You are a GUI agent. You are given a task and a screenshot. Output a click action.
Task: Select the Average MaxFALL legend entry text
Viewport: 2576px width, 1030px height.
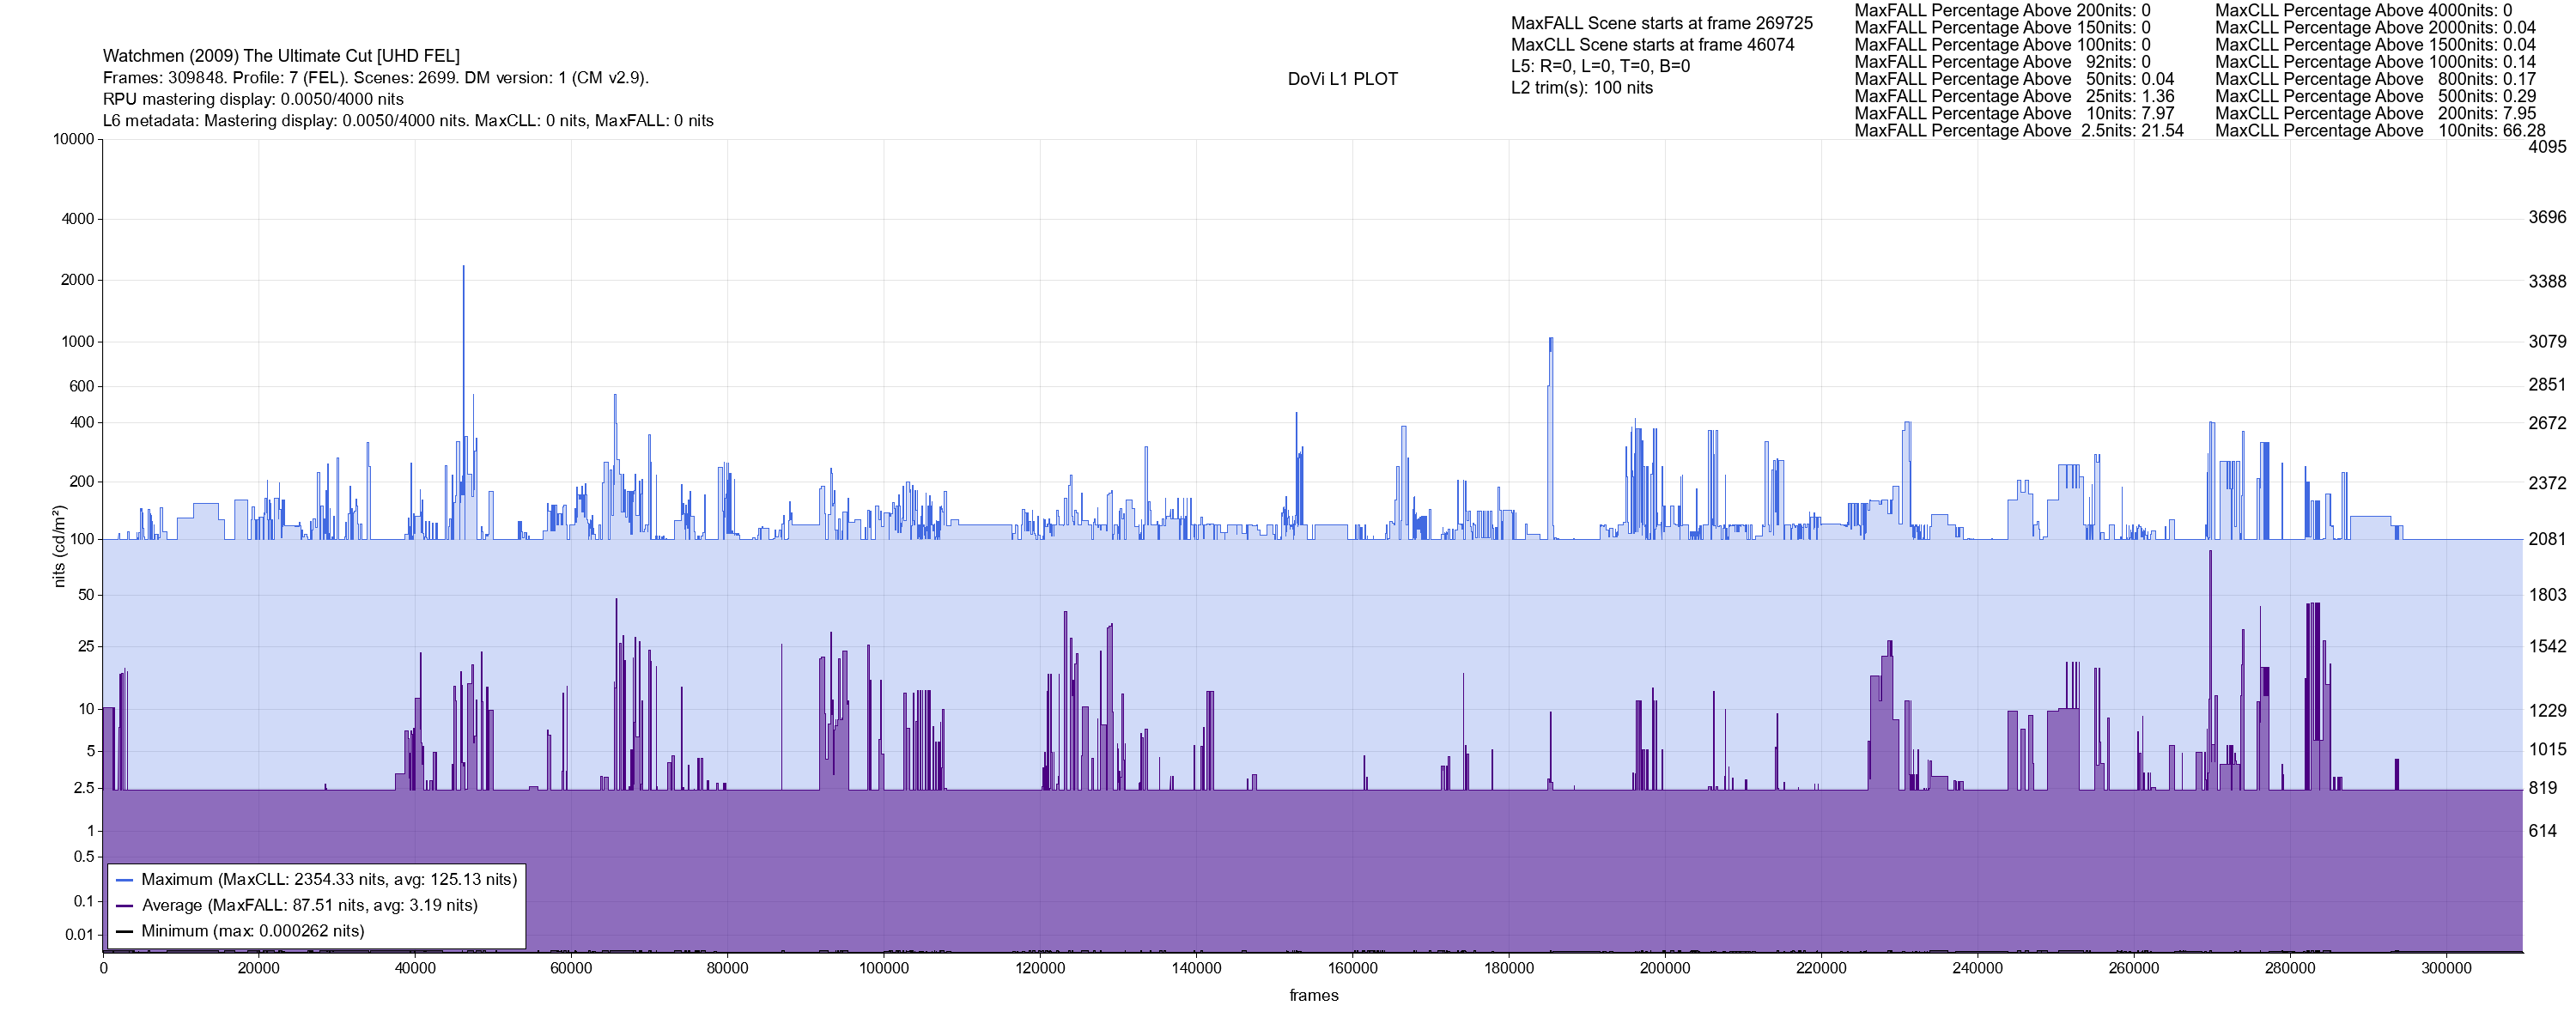[x=309, y=906]
